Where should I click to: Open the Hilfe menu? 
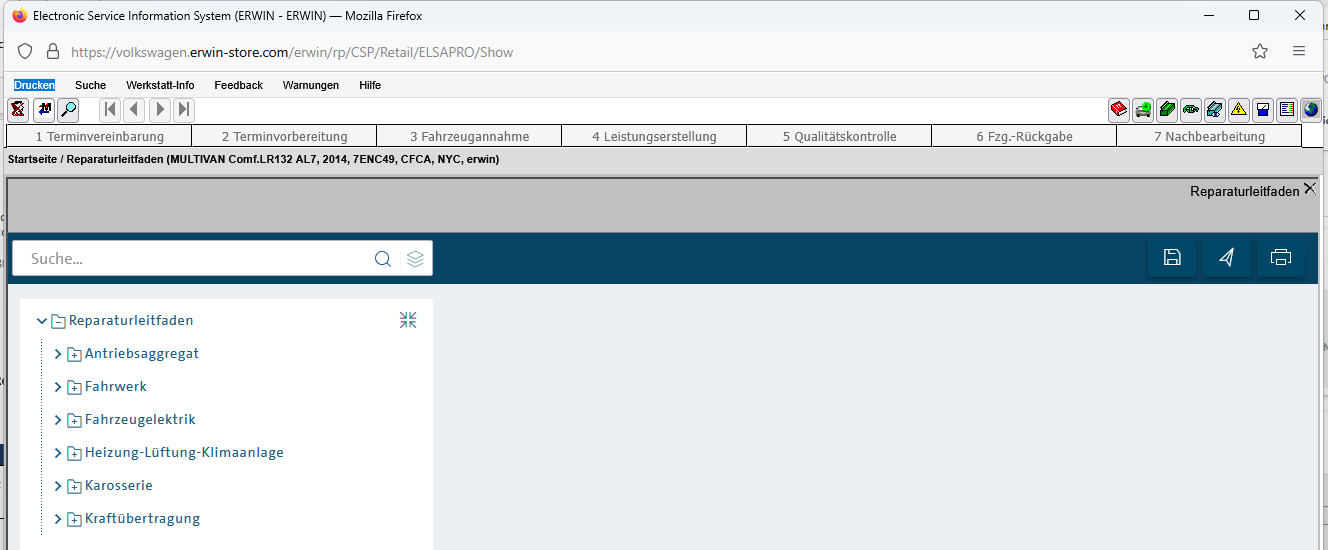[370, 85]
